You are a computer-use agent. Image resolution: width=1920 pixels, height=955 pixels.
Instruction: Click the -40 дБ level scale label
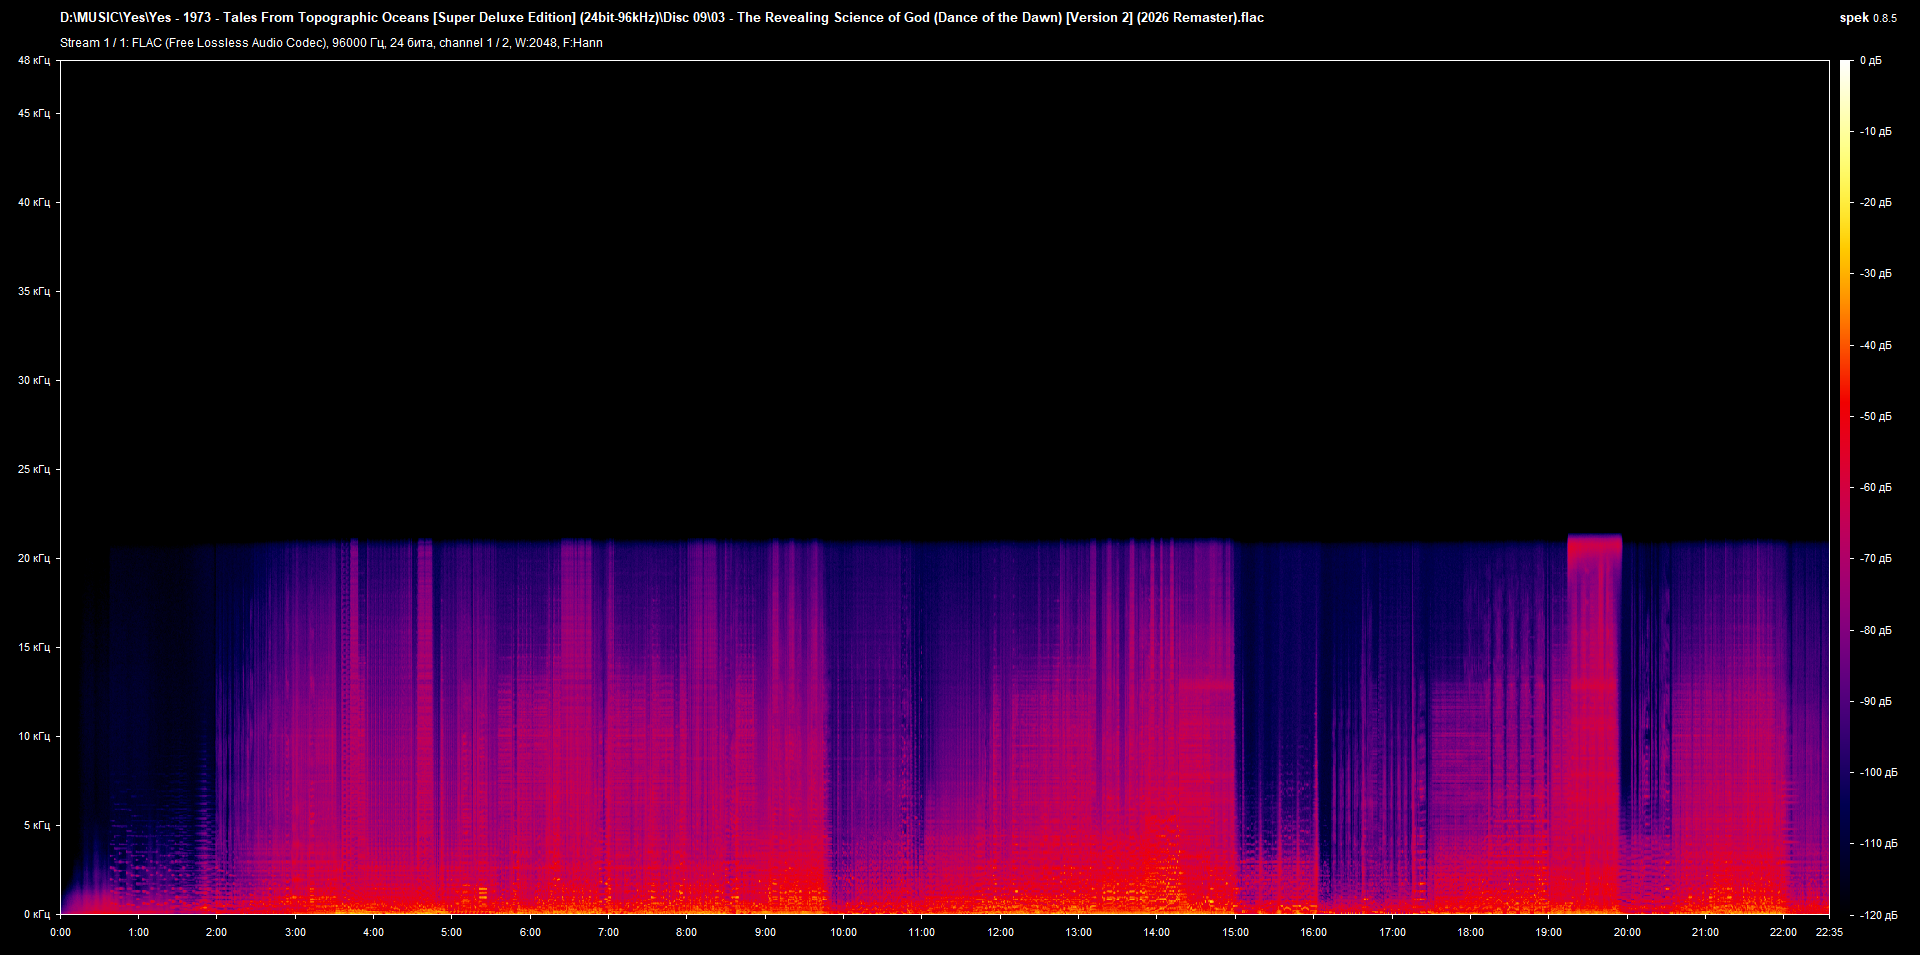coord(1876,346)
